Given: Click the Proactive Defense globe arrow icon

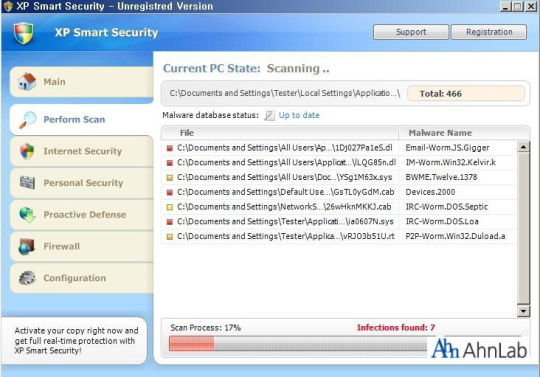Looking at the screenshot, I should (28, 214).
